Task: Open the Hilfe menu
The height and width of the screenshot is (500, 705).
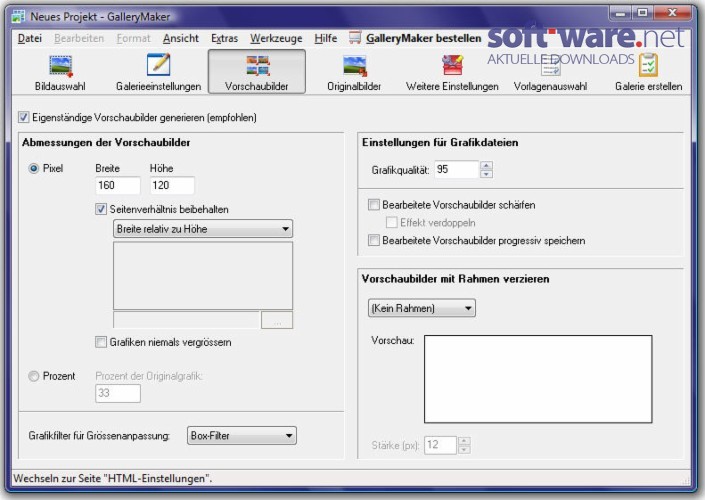Action: pos(326,39)
